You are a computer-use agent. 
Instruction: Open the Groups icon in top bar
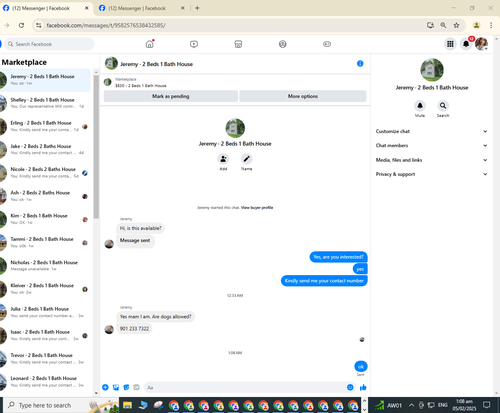pyautogui.click(x=283, y=44)
